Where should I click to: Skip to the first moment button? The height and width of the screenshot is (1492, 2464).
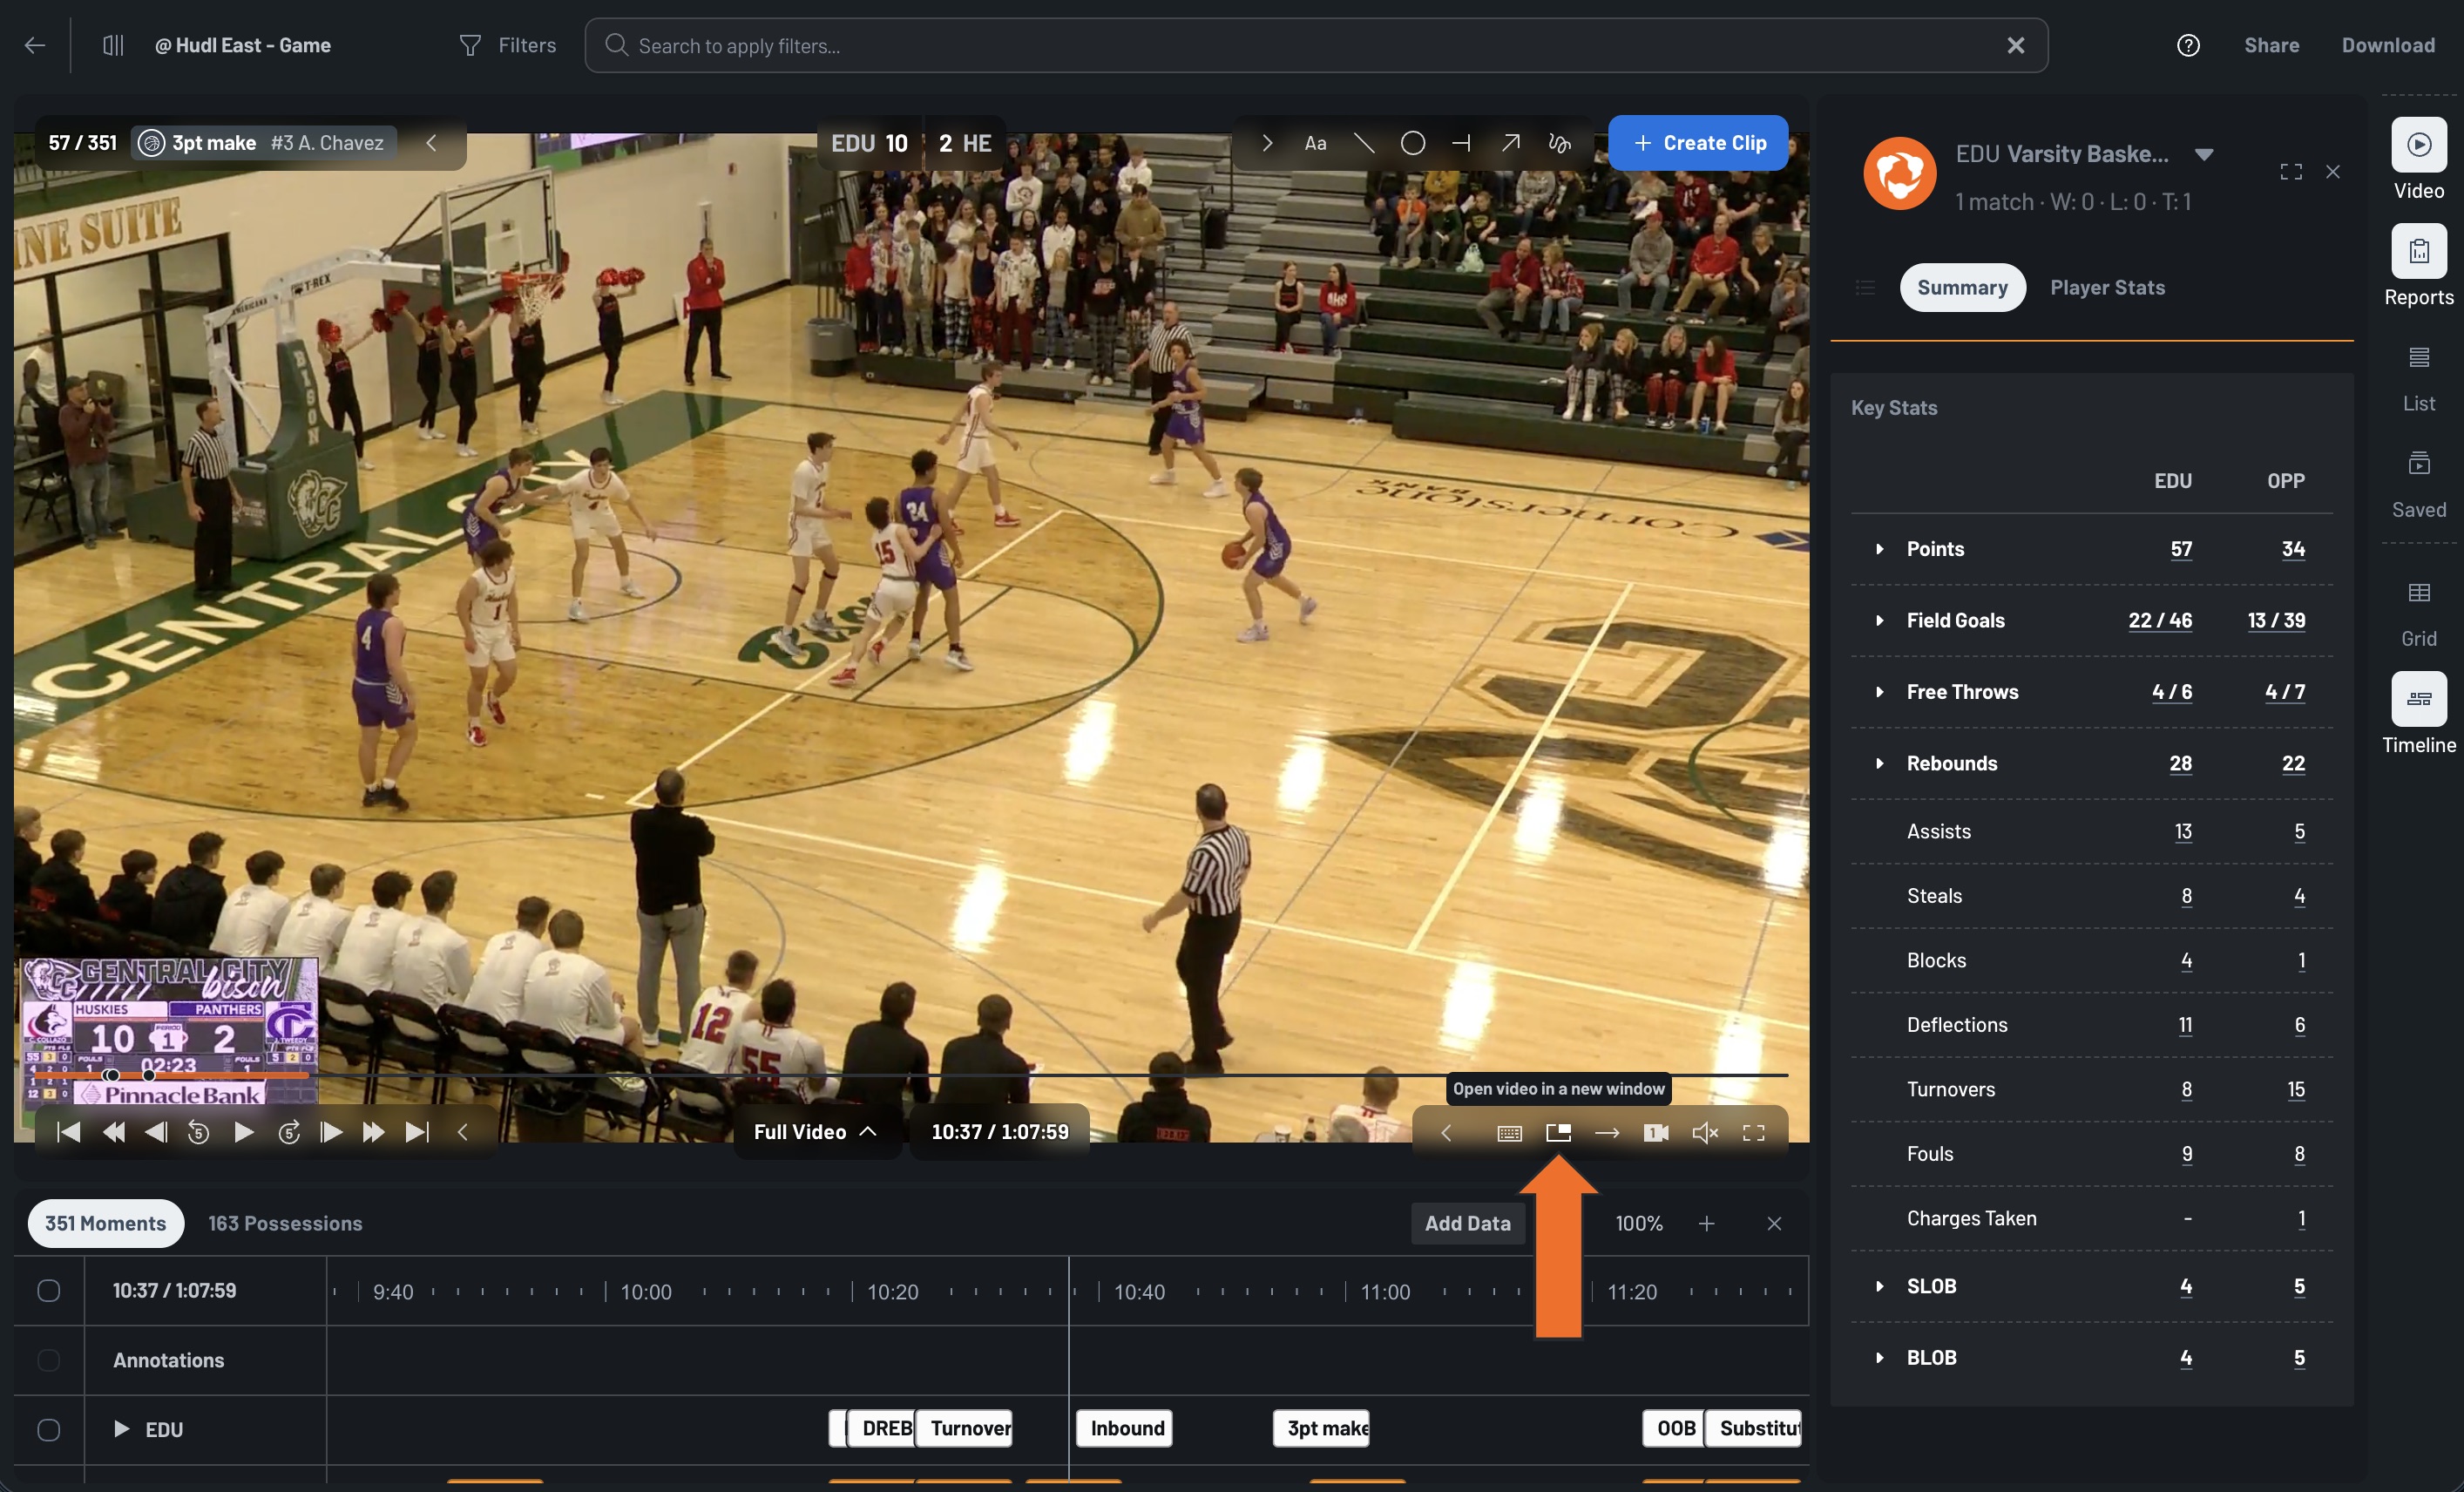(68, 1132)
